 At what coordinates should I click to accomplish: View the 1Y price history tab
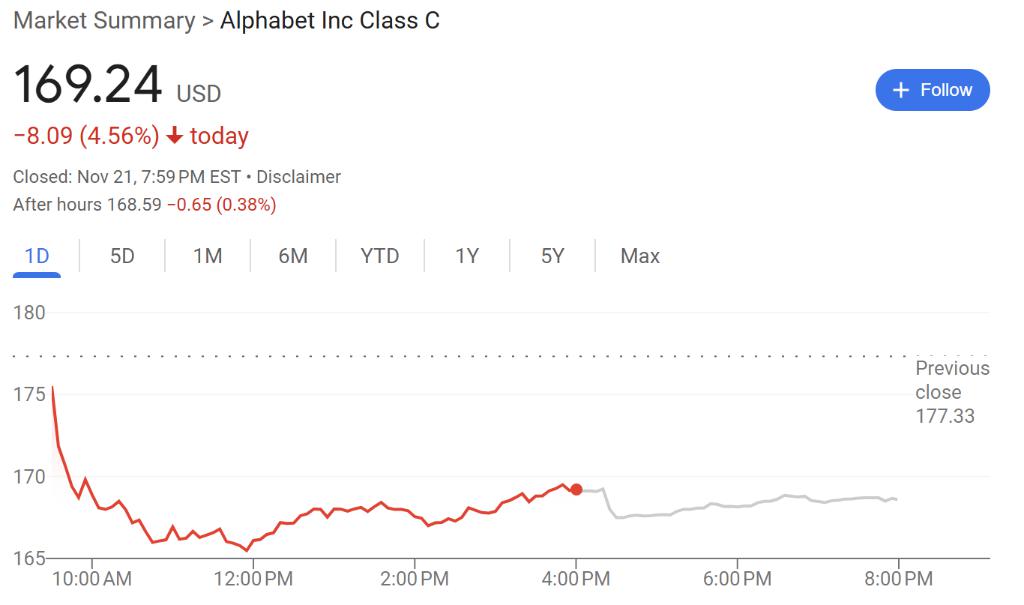[x=467, y=256]
